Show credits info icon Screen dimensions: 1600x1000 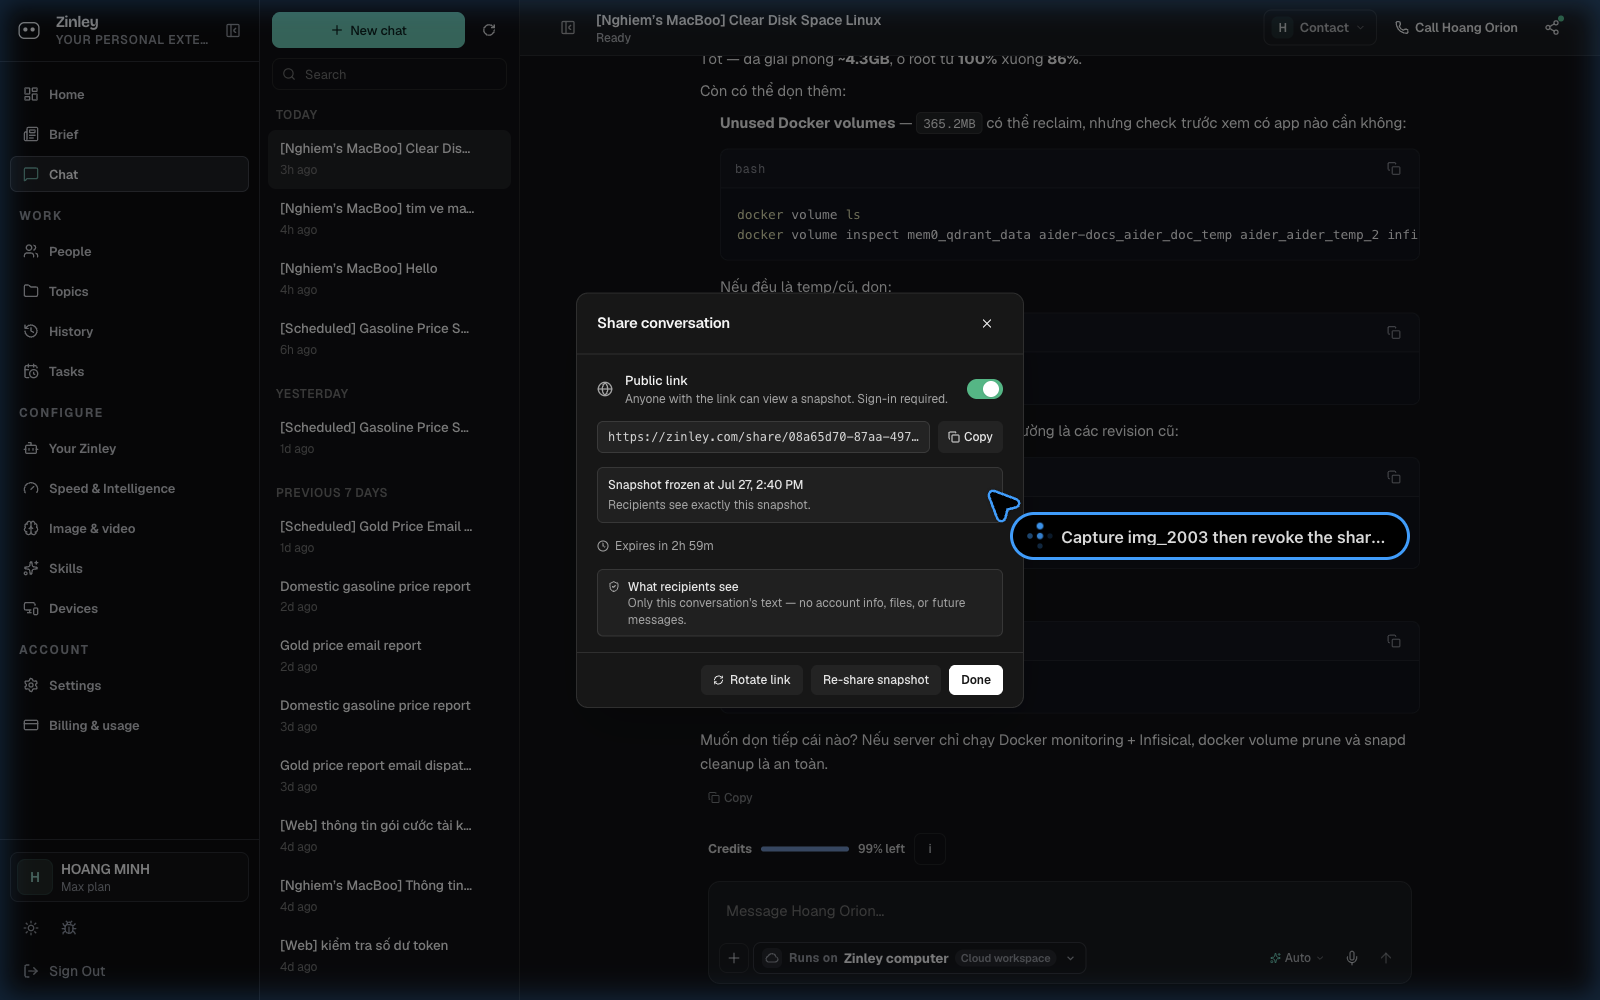tap(930, 849)
